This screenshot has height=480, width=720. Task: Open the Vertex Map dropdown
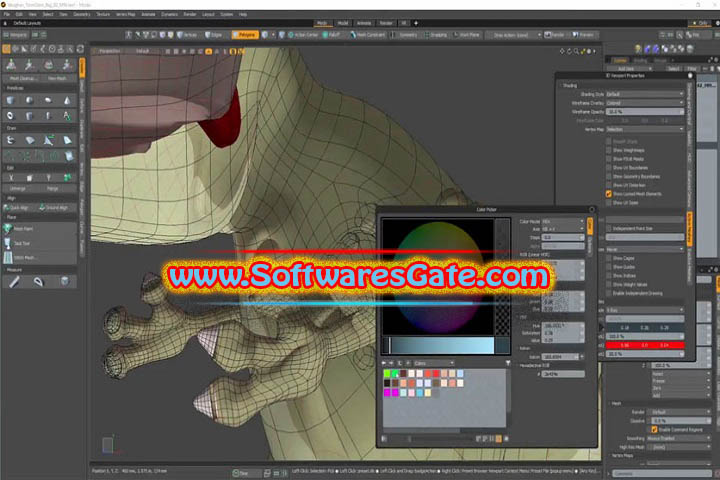pyautogui.click(x=645, y=130)
